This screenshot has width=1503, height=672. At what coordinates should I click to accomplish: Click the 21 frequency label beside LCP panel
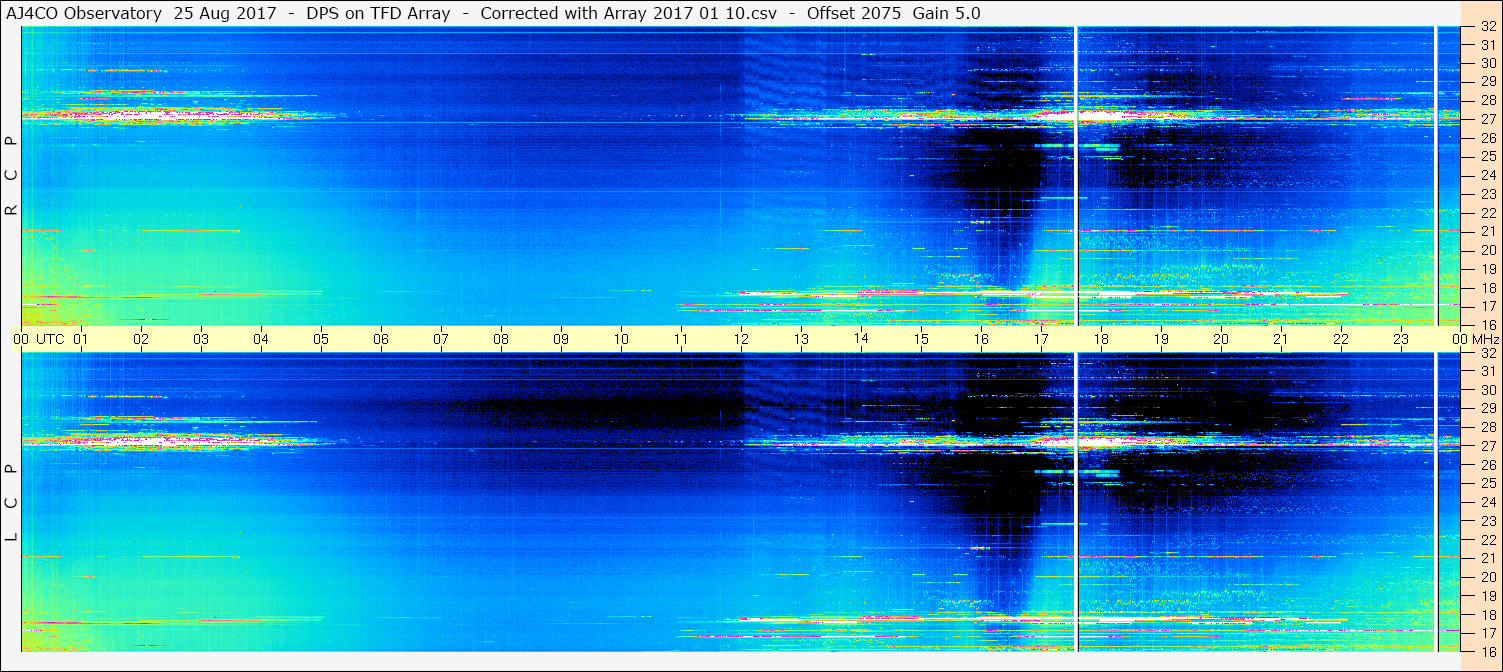pyautogui.click(x=1487, y=558)
